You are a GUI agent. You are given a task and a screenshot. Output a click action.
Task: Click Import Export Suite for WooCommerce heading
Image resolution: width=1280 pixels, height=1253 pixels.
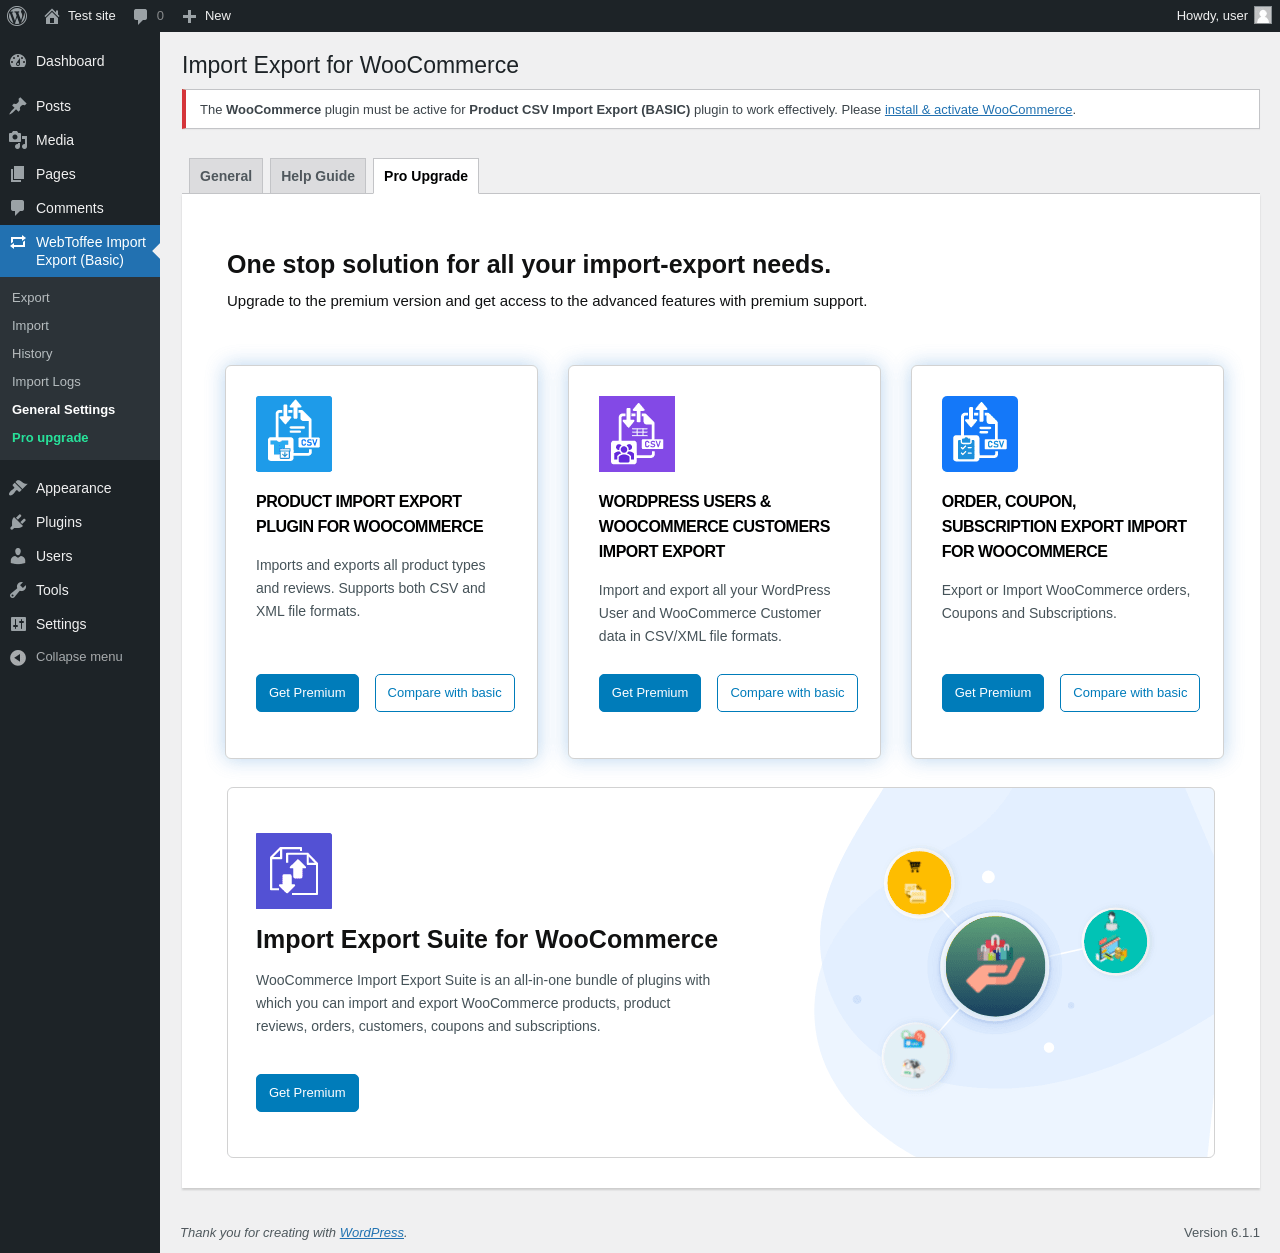pos(487,940)
